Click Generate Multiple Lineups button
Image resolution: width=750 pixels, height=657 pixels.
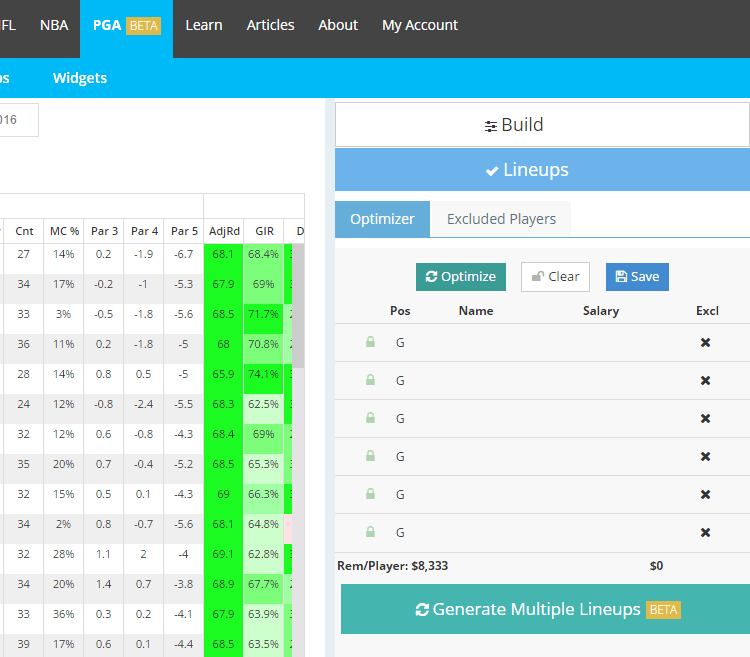pyautogui.click(x=546, y=609)
